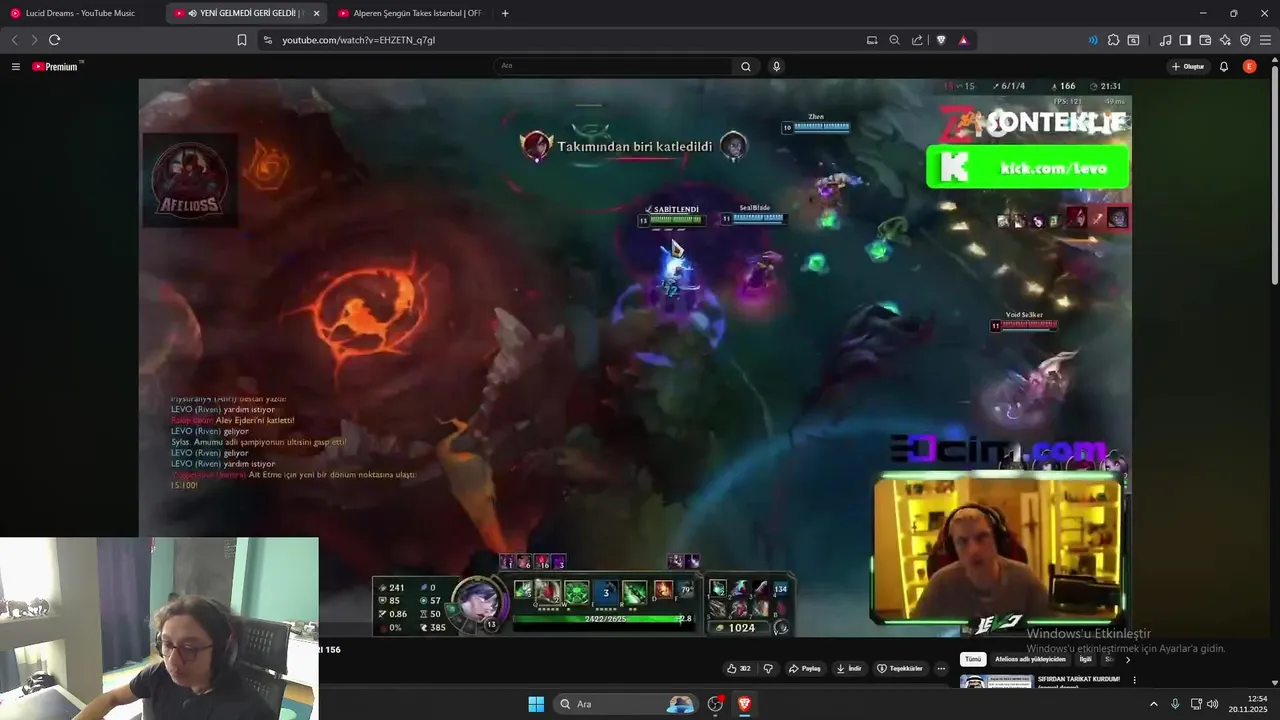The image size is (1280, 720).
Task: Click the zoom-out magnifier icon in address bar
Action: (895, 40)
